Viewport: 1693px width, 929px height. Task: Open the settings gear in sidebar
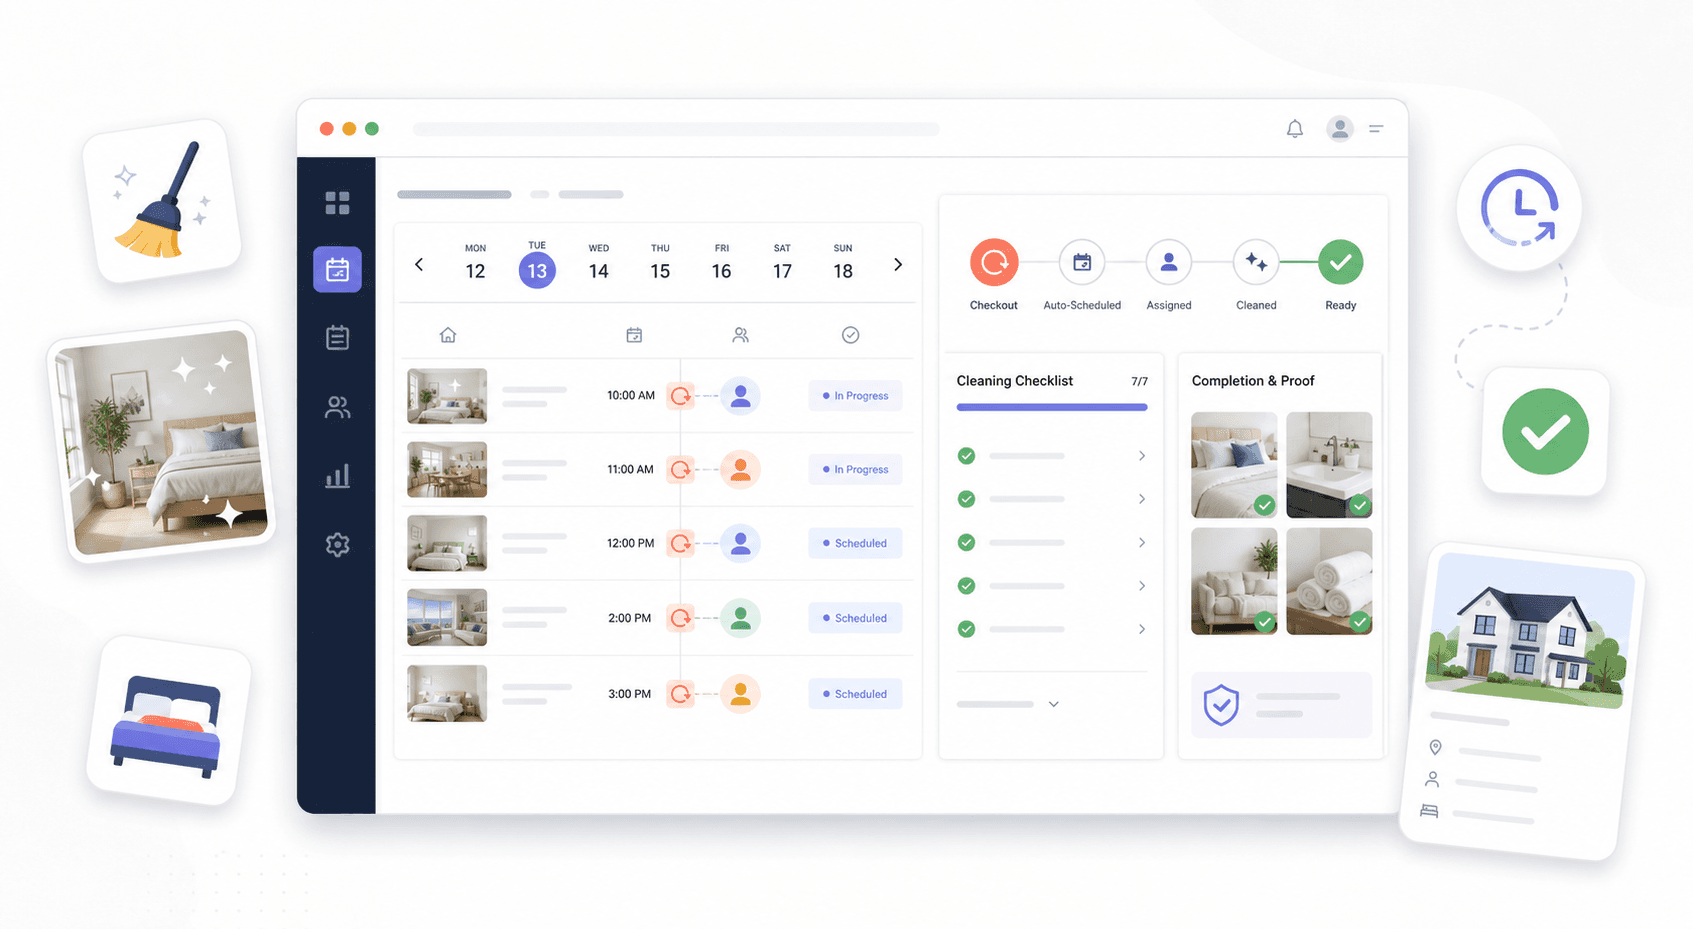pyautogui.click(x=337, y=545)
